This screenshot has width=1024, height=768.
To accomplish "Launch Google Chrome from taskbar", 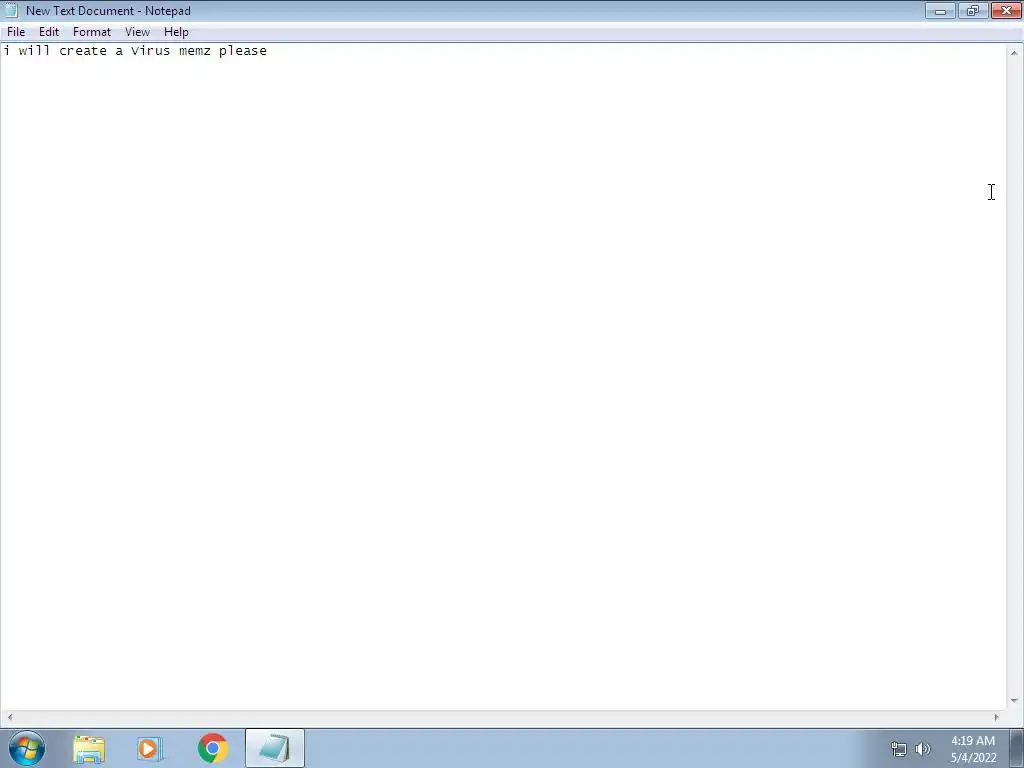I will [212, 748].
